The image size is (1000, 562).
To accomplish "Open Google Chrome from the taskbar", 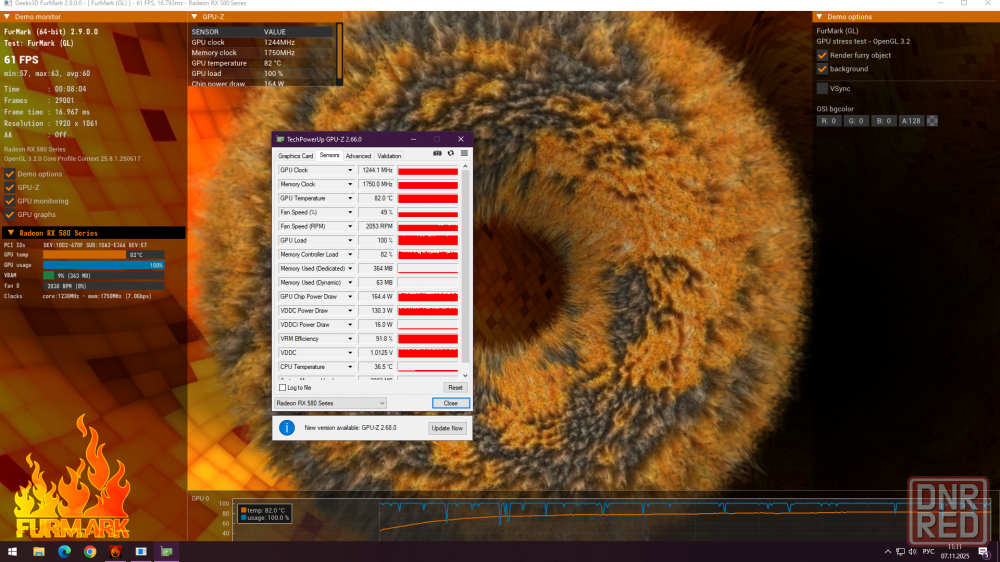I will pos(90,551).
